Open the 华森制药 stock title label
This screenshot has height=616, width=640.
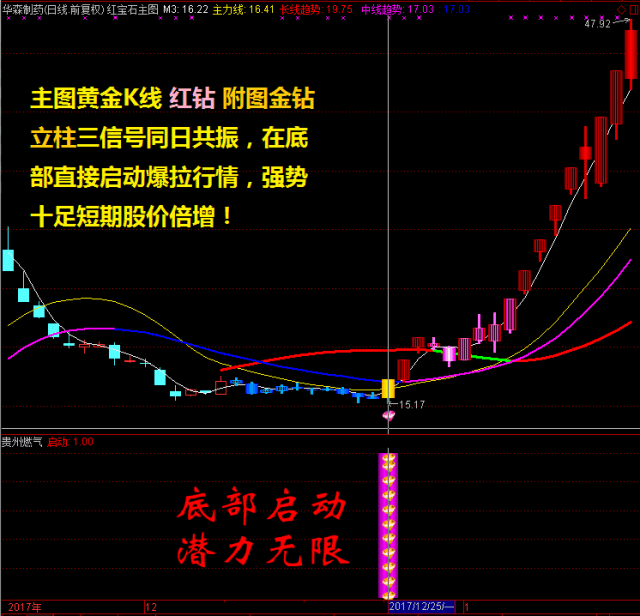pyautogui.click(x=28, y=9)
